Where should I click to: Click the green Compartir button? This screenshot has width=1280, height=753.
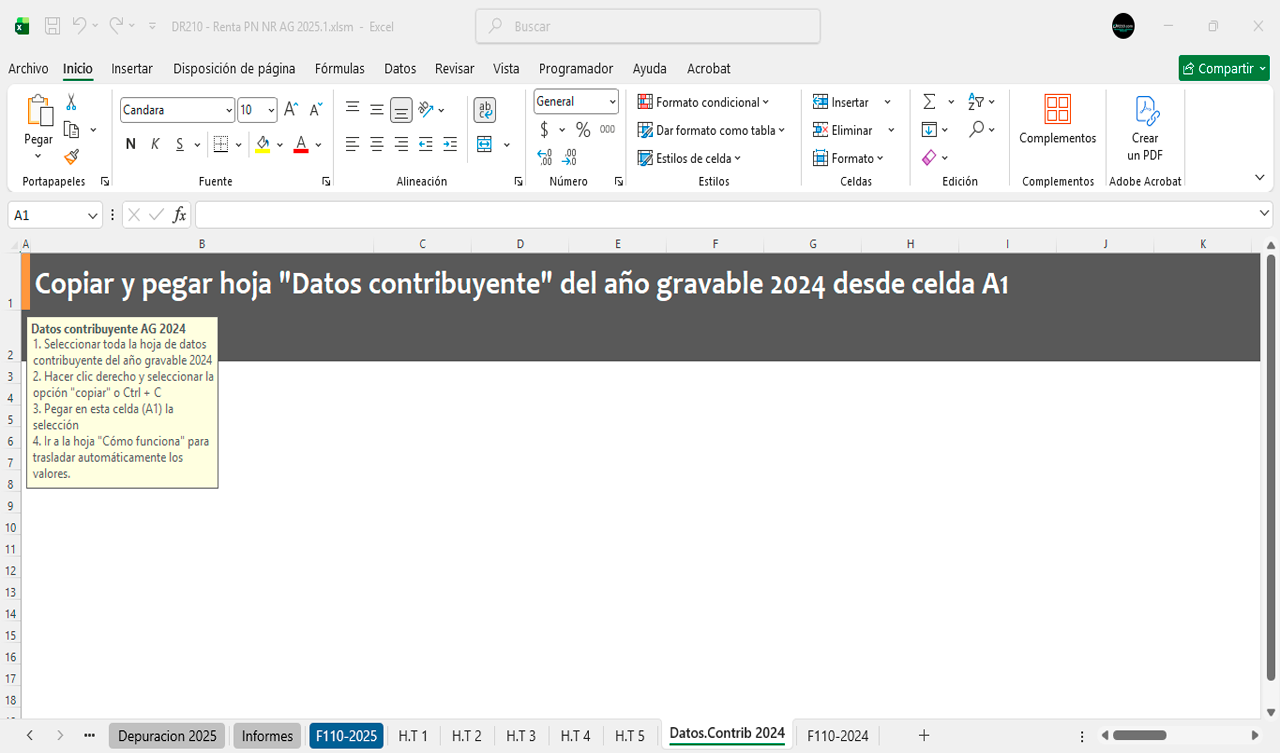(1223, 69)
